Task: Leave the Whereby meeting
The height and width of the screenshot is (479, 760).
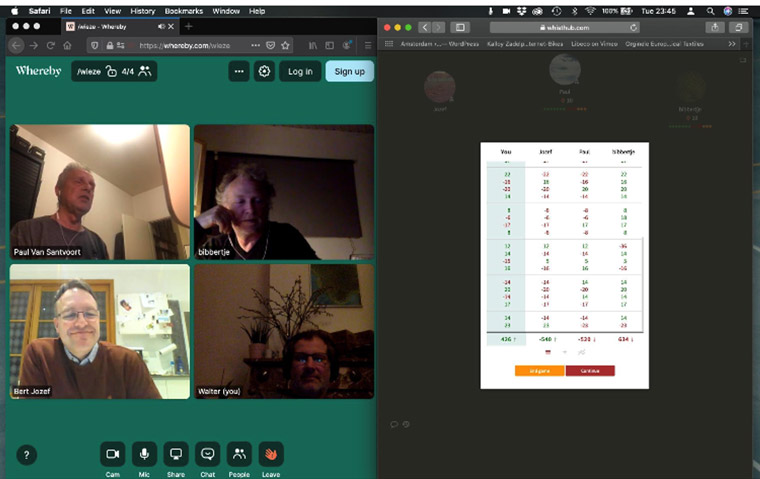Action: [x=271, y=454]
